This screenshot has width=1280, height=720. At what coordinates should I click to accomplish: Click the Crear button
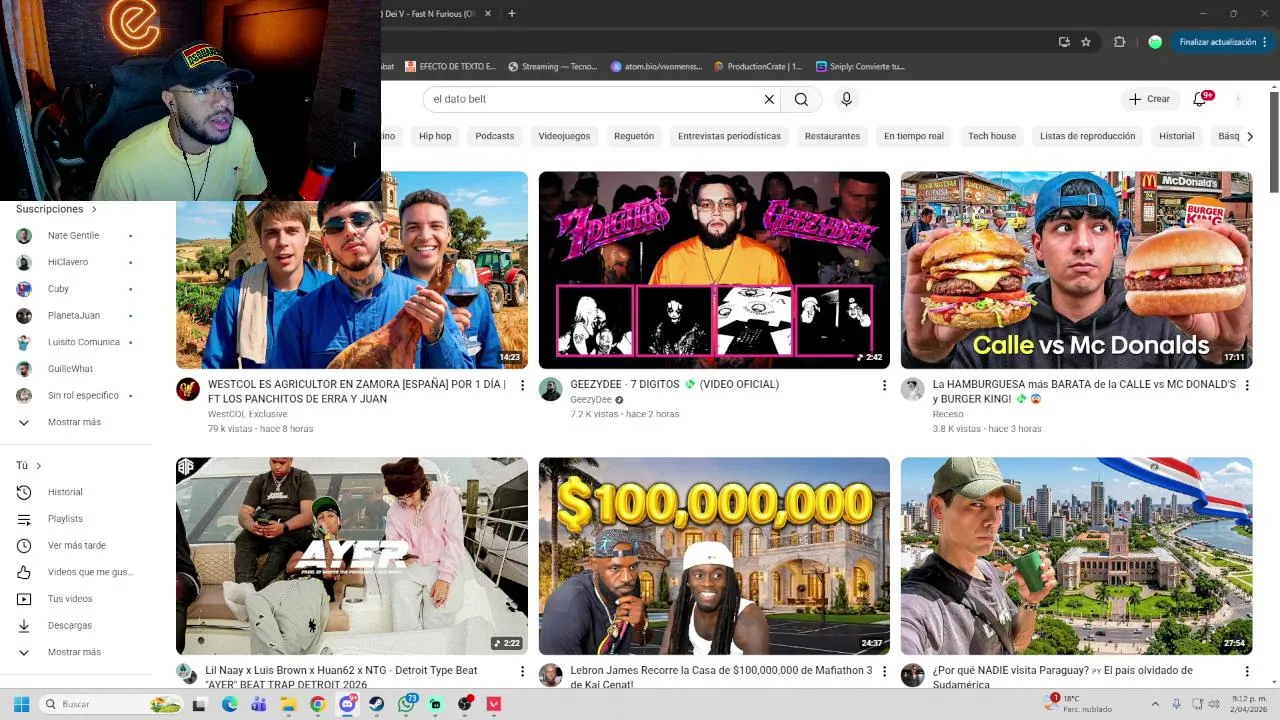click(x=1149, y=99)
